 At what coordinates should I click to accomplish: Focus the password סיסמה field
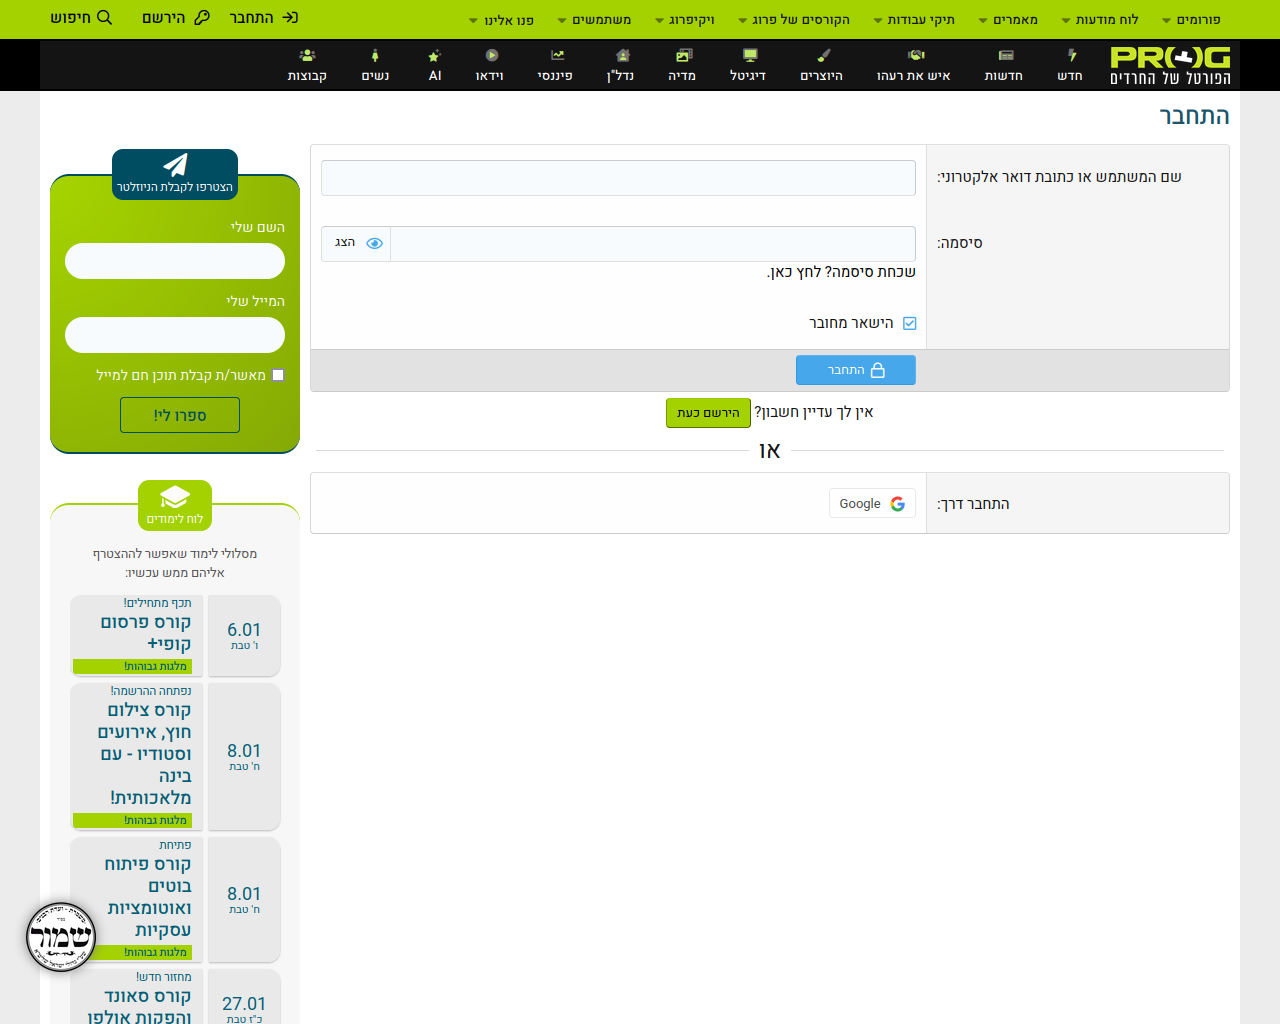point(653,244)
